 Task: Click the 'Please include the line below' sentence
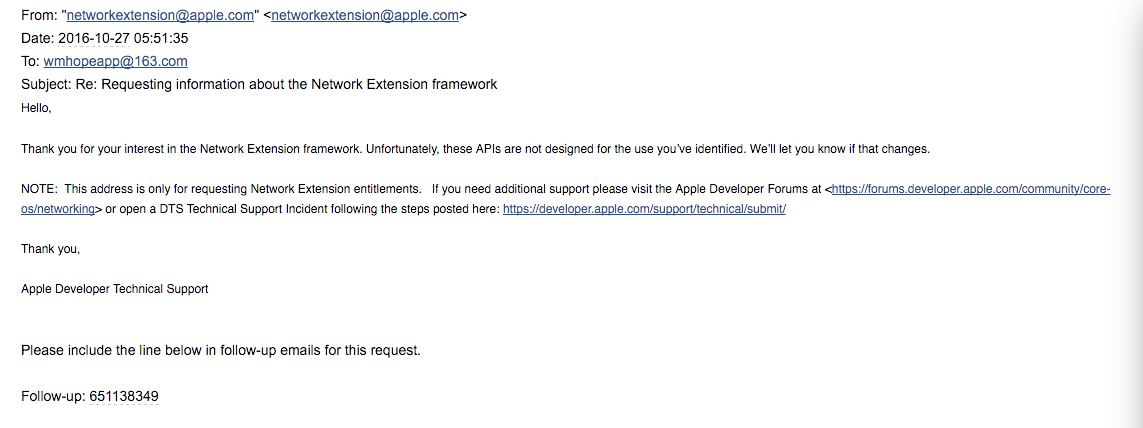point(221,351)
